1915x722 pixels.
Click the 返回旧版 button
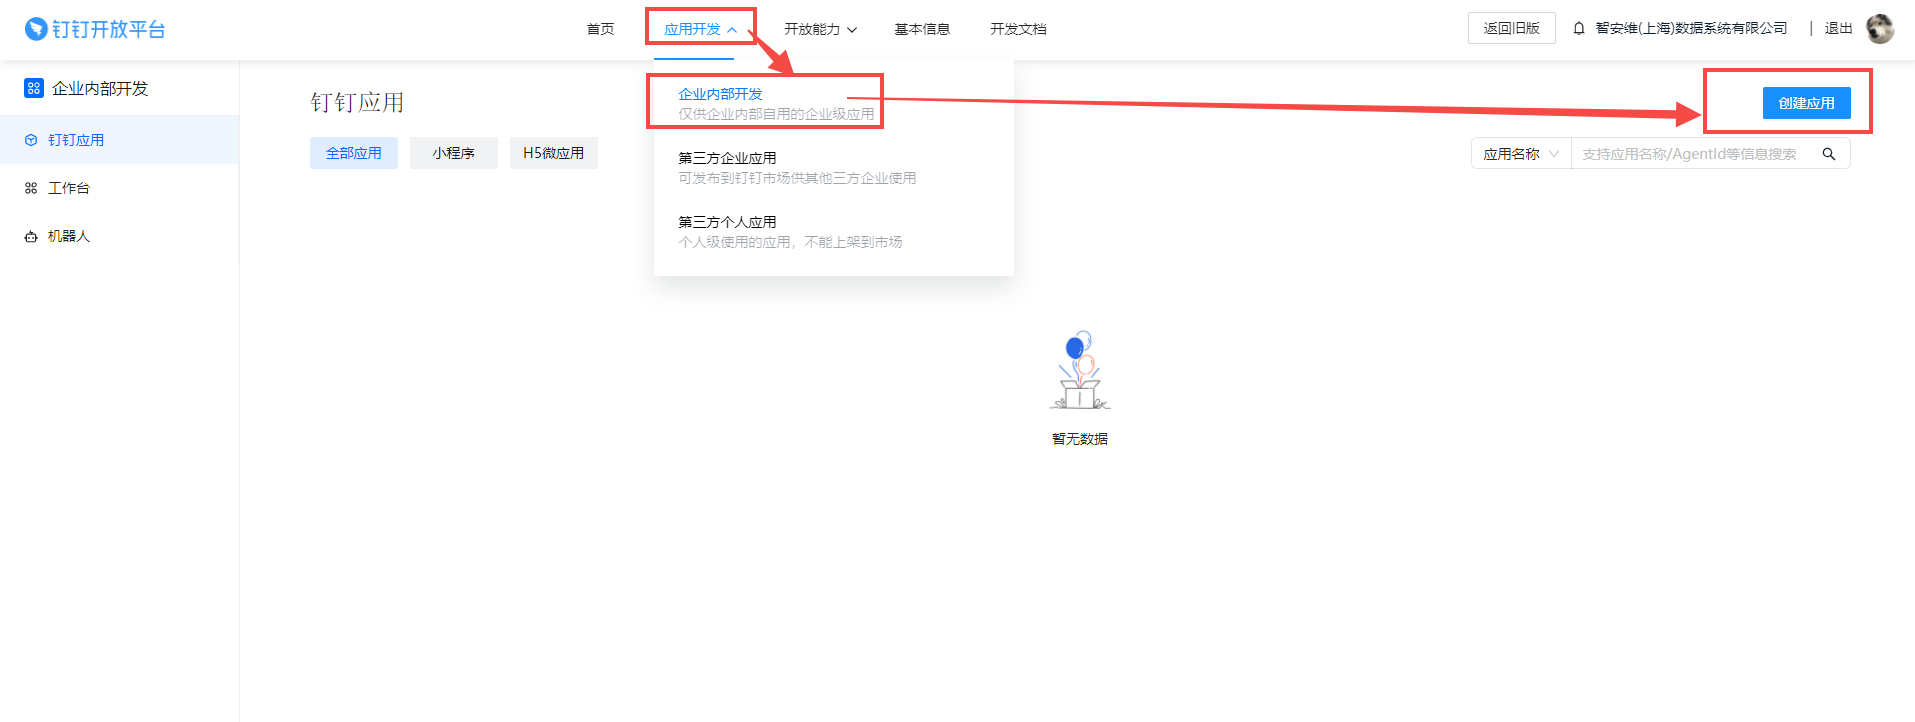click(x=1512, y=28)
